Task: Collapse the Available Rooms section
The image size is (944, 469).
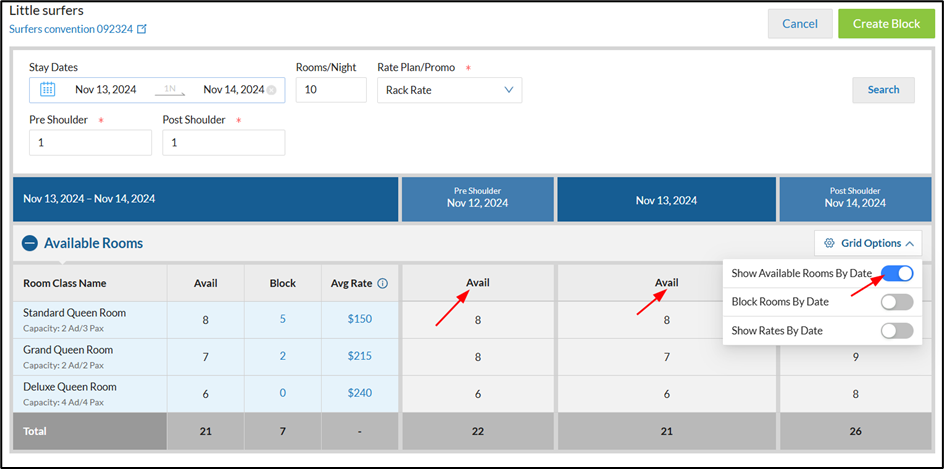Action: [x=30, y=243]
